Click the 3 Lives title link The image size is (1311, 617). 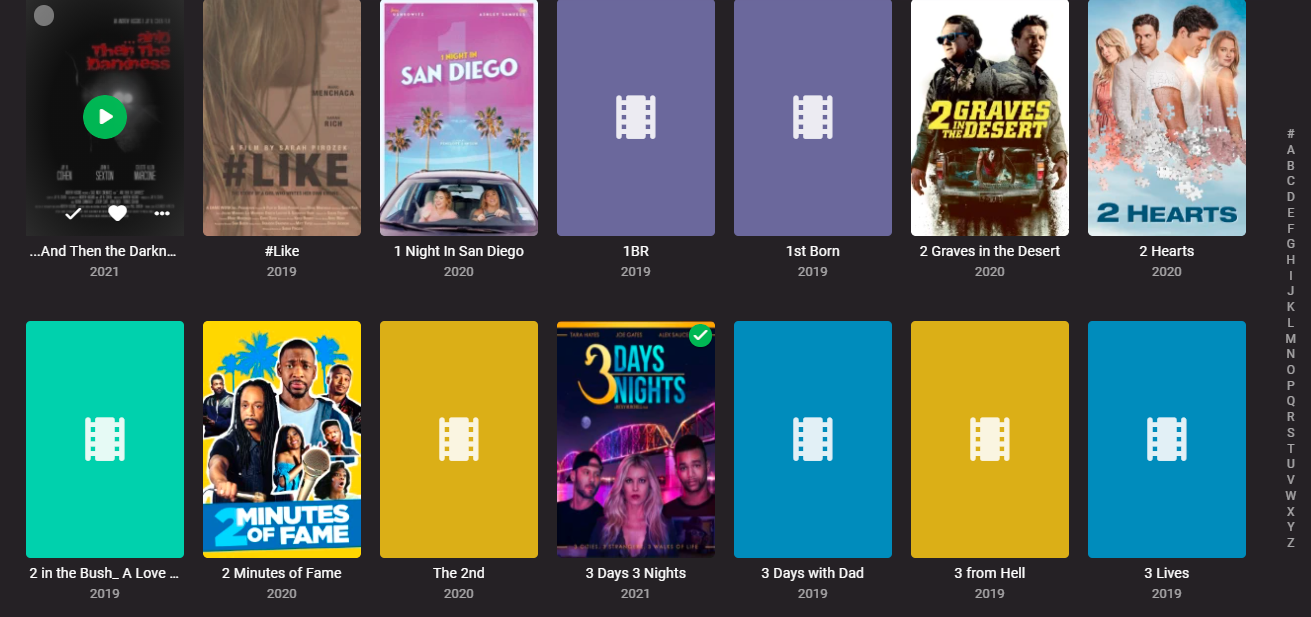click(x=1167, y=573)
